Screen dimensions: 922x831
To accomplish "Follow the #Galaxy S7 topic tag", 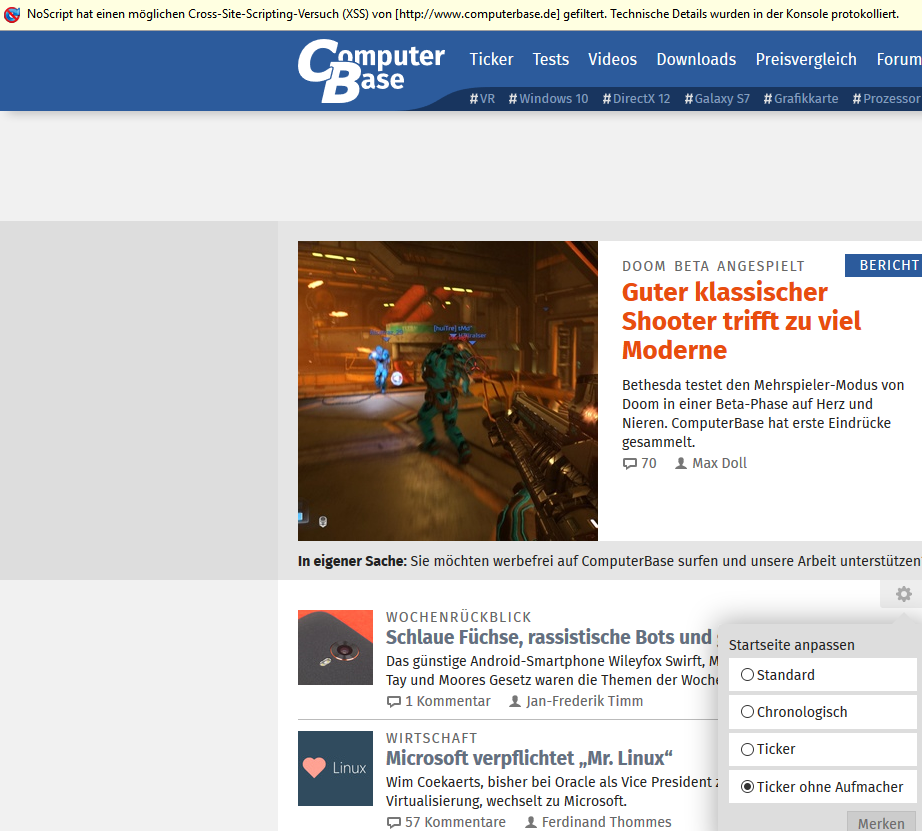I will pos(717,99).
